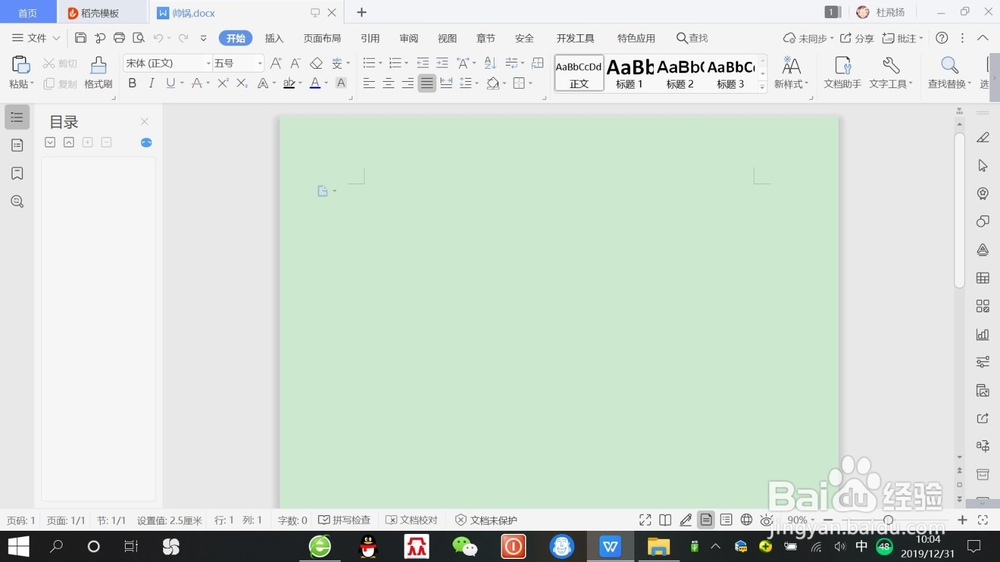Toggle Bold formatting
The width and height of the screenshot is (1000, 562).
click(x=132, y=83)
